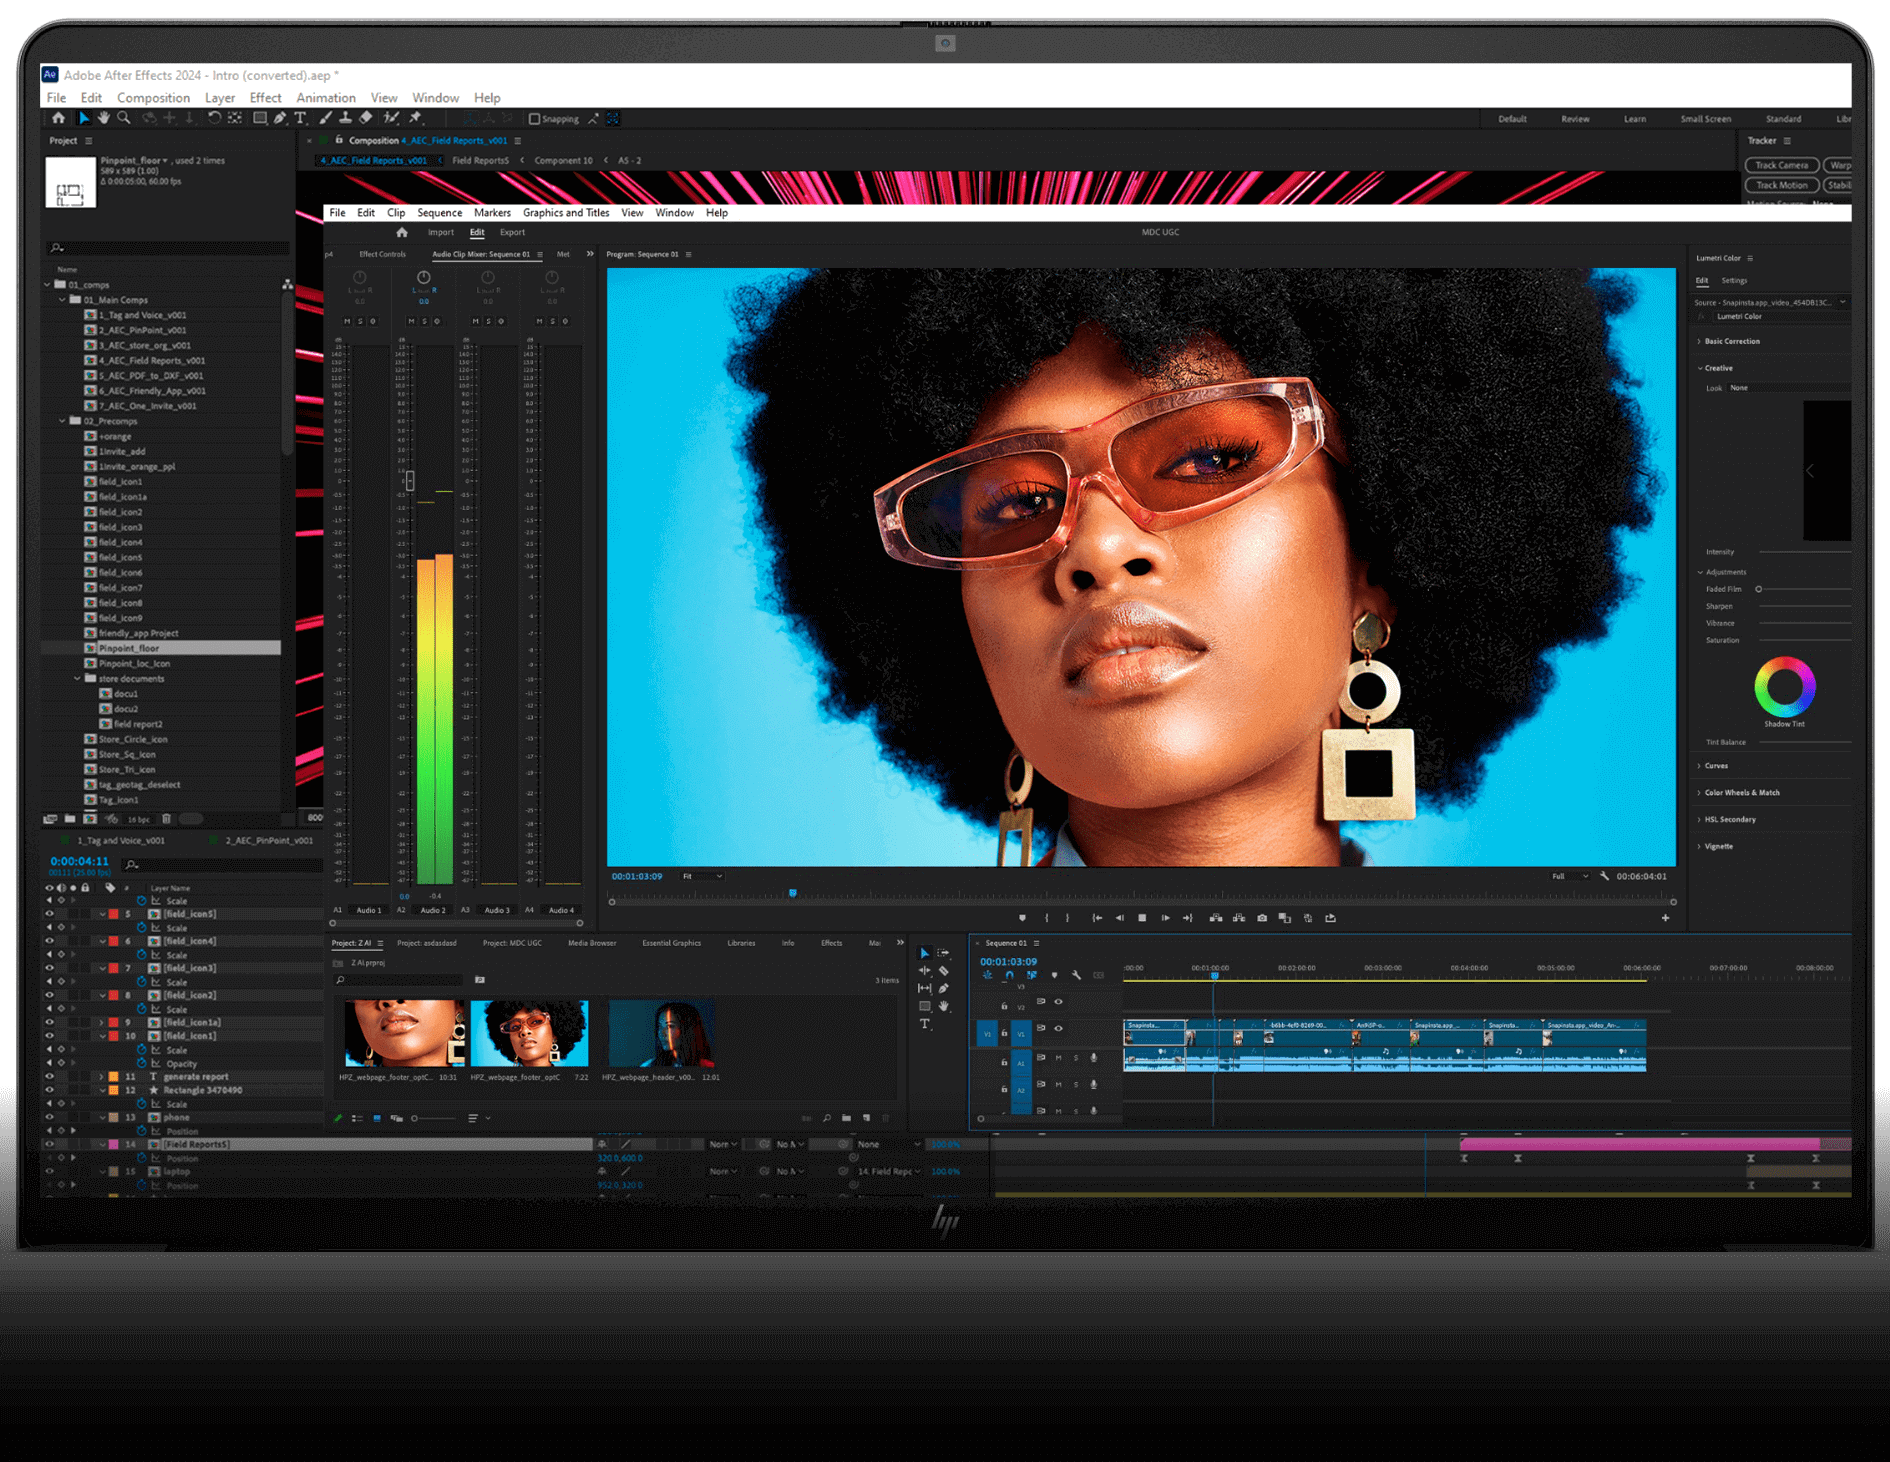Open the Premiere Export workspace
The image size is (1890, 1462).
[x=512, y=232]
